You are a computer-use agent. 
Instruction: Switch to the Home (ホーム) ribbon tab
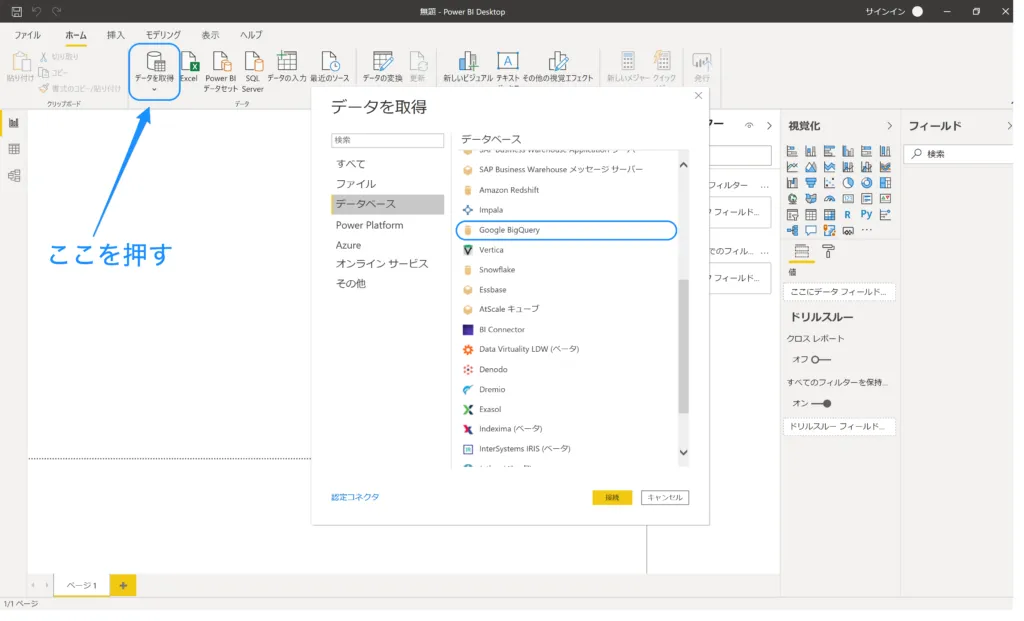(76, 35)
